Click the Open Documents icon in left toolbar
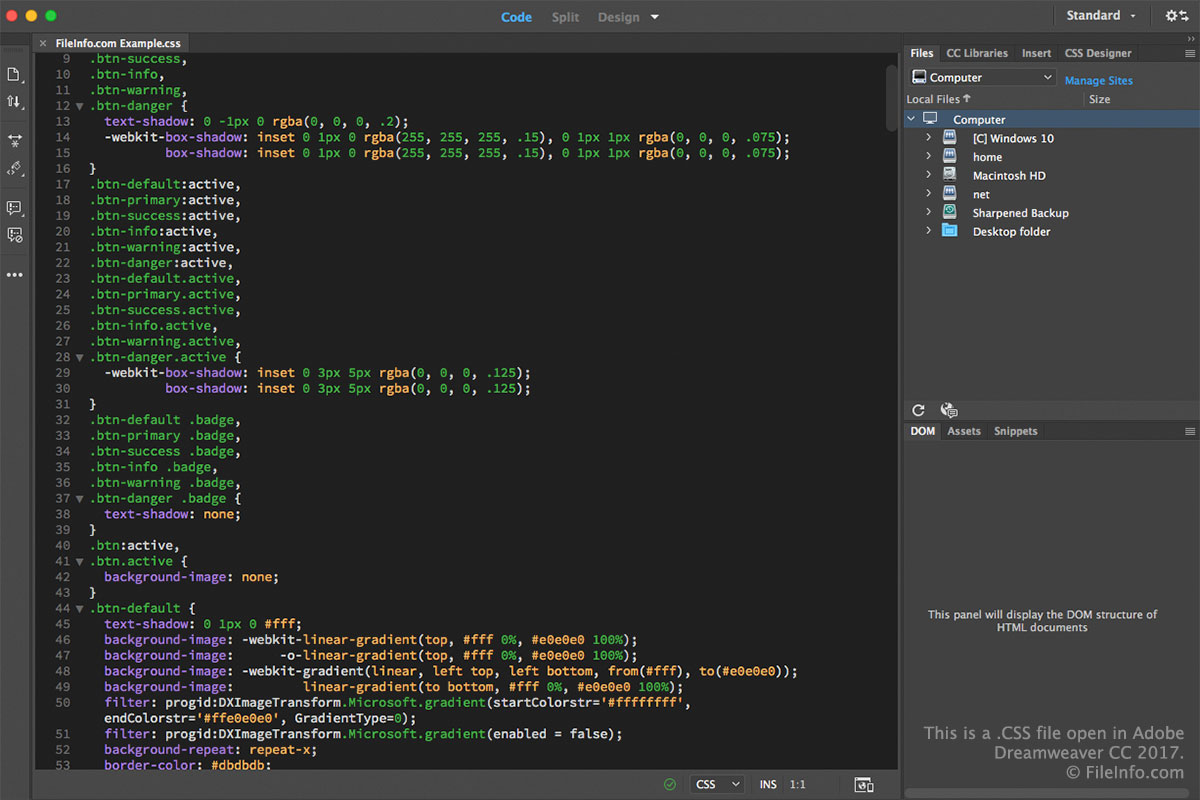Image resolution: width=1200 pixels, height=800 pixels. pos(14,75)
